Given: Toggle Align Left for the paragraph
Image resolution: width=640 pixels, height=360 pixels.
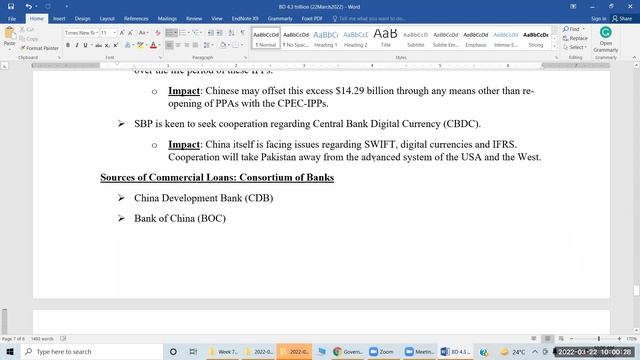Looking at the screenshot, I should click(169, 45).
